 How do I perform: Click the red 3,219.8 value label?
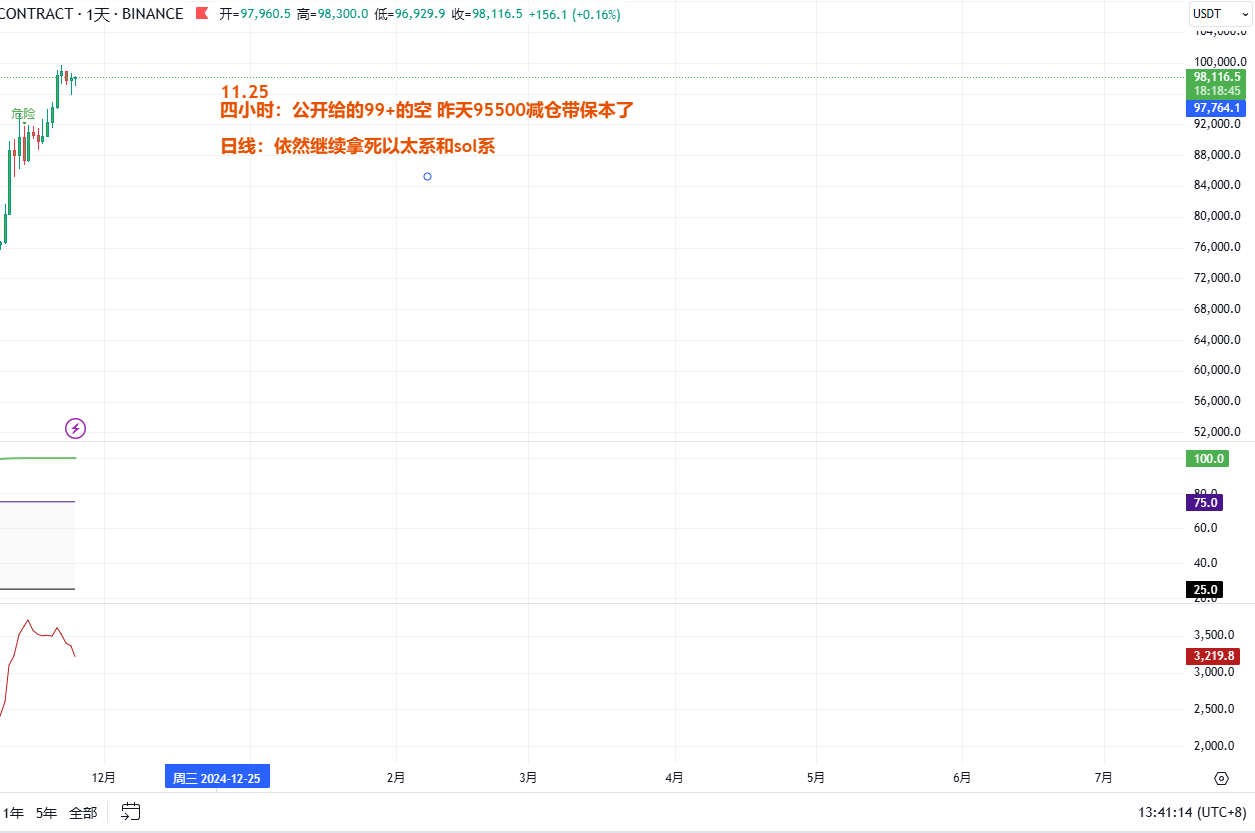pyautogui.click(x=1215, y=656)
